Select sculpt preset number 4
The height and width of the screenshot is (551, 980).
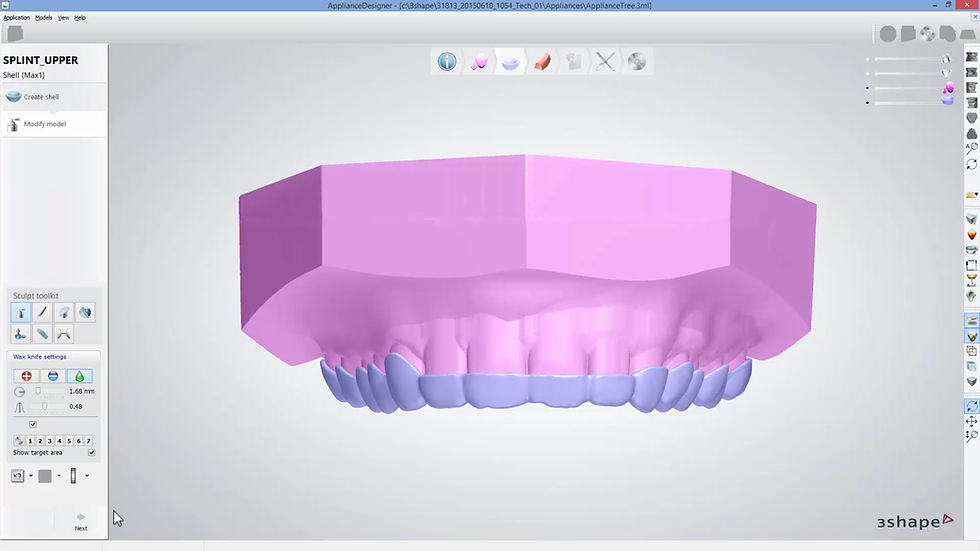point(59,440)
